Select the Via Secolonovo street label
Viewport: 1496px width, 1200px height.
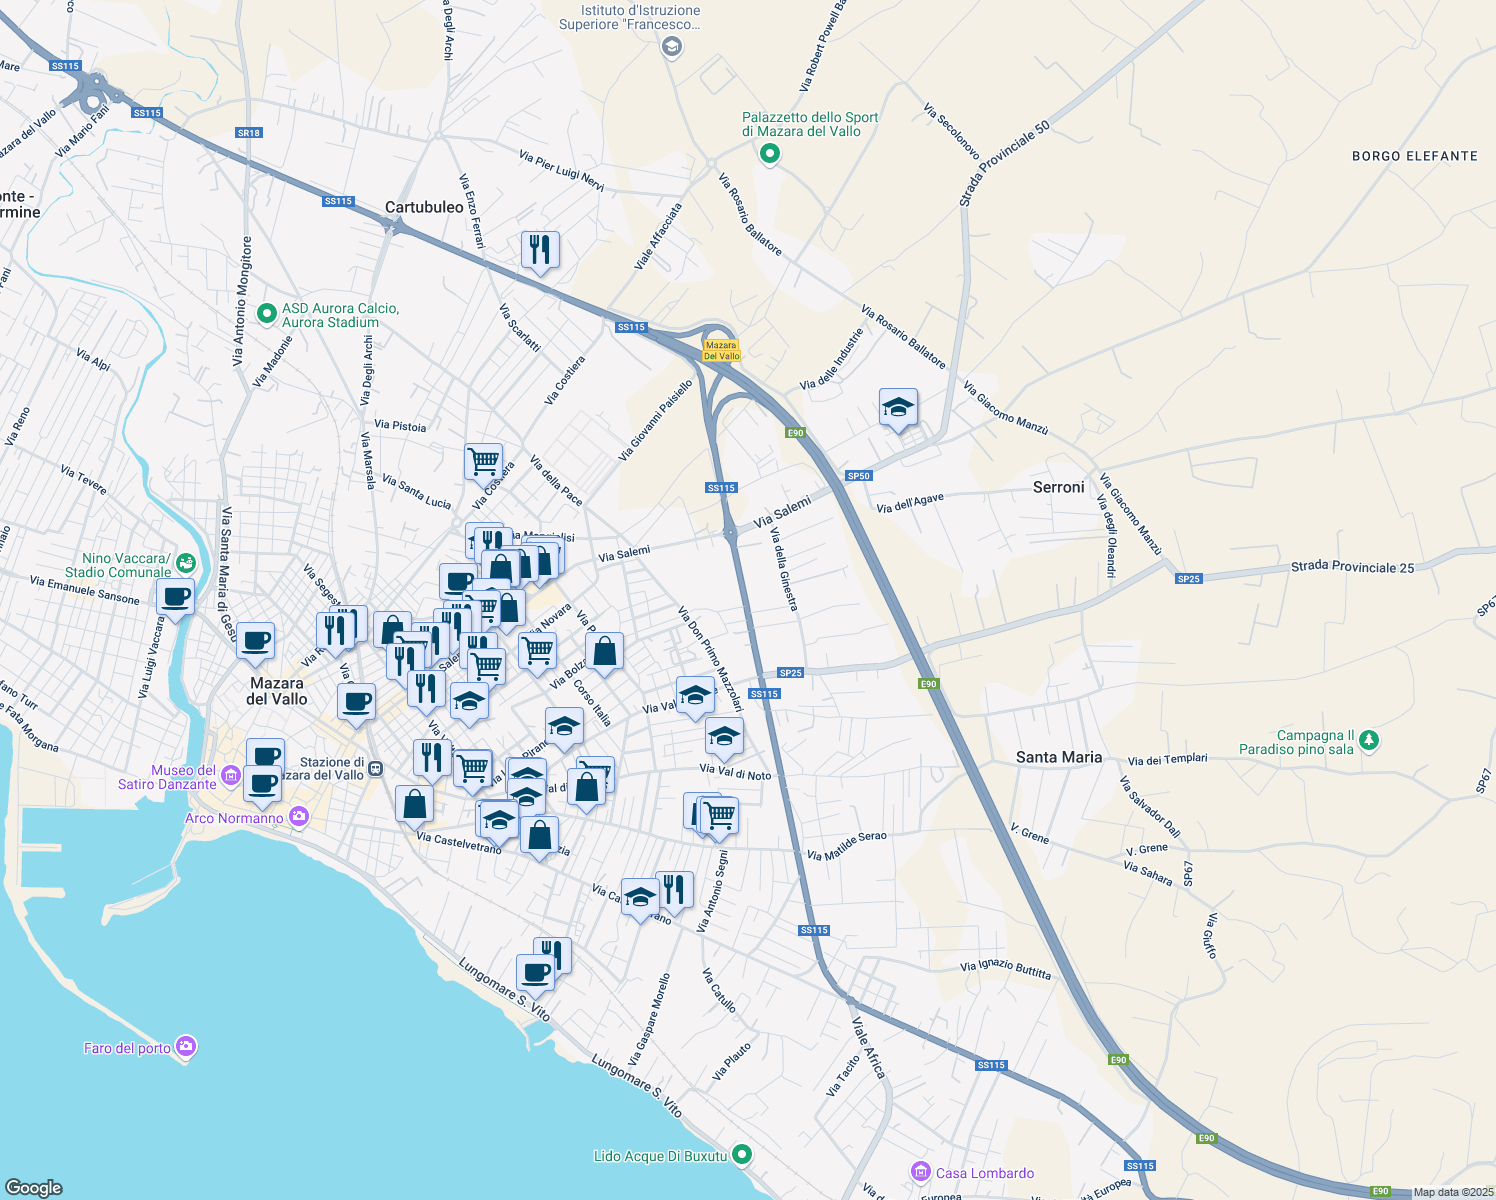951,131
